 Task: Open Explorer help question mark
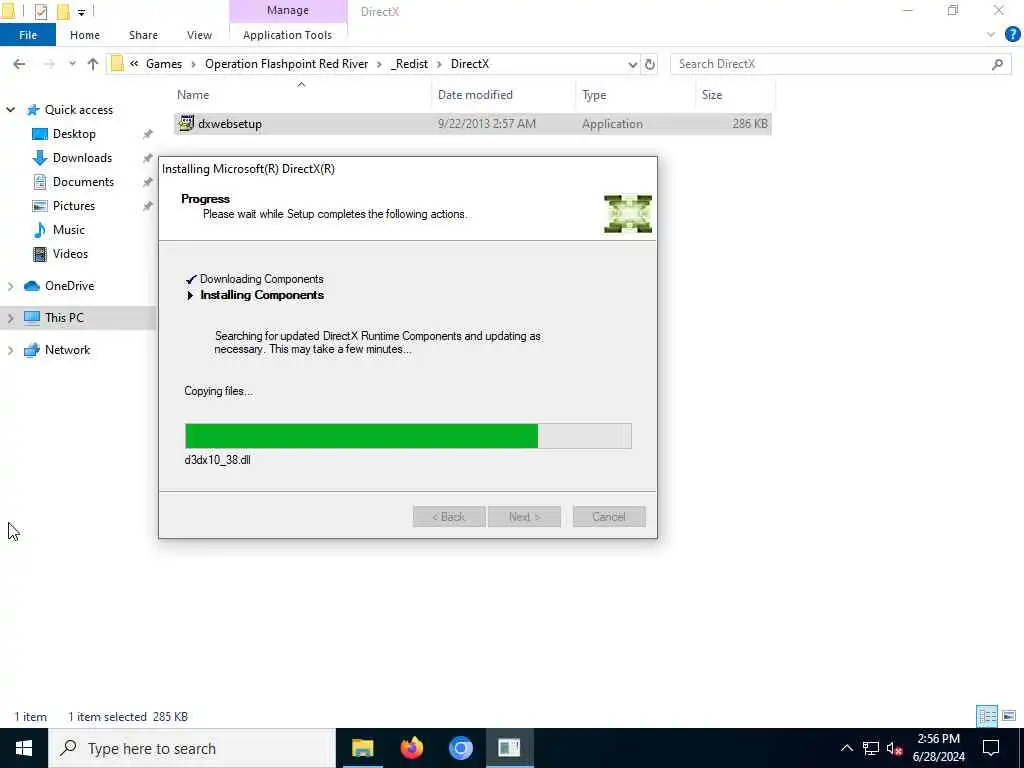(1013, 35)
